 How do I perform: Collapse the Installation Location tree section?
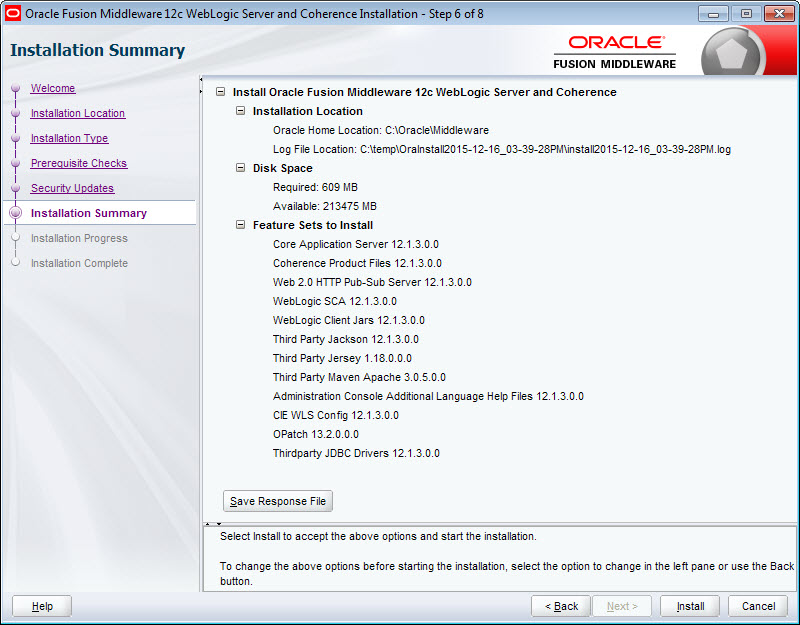[x=240, y=111]
